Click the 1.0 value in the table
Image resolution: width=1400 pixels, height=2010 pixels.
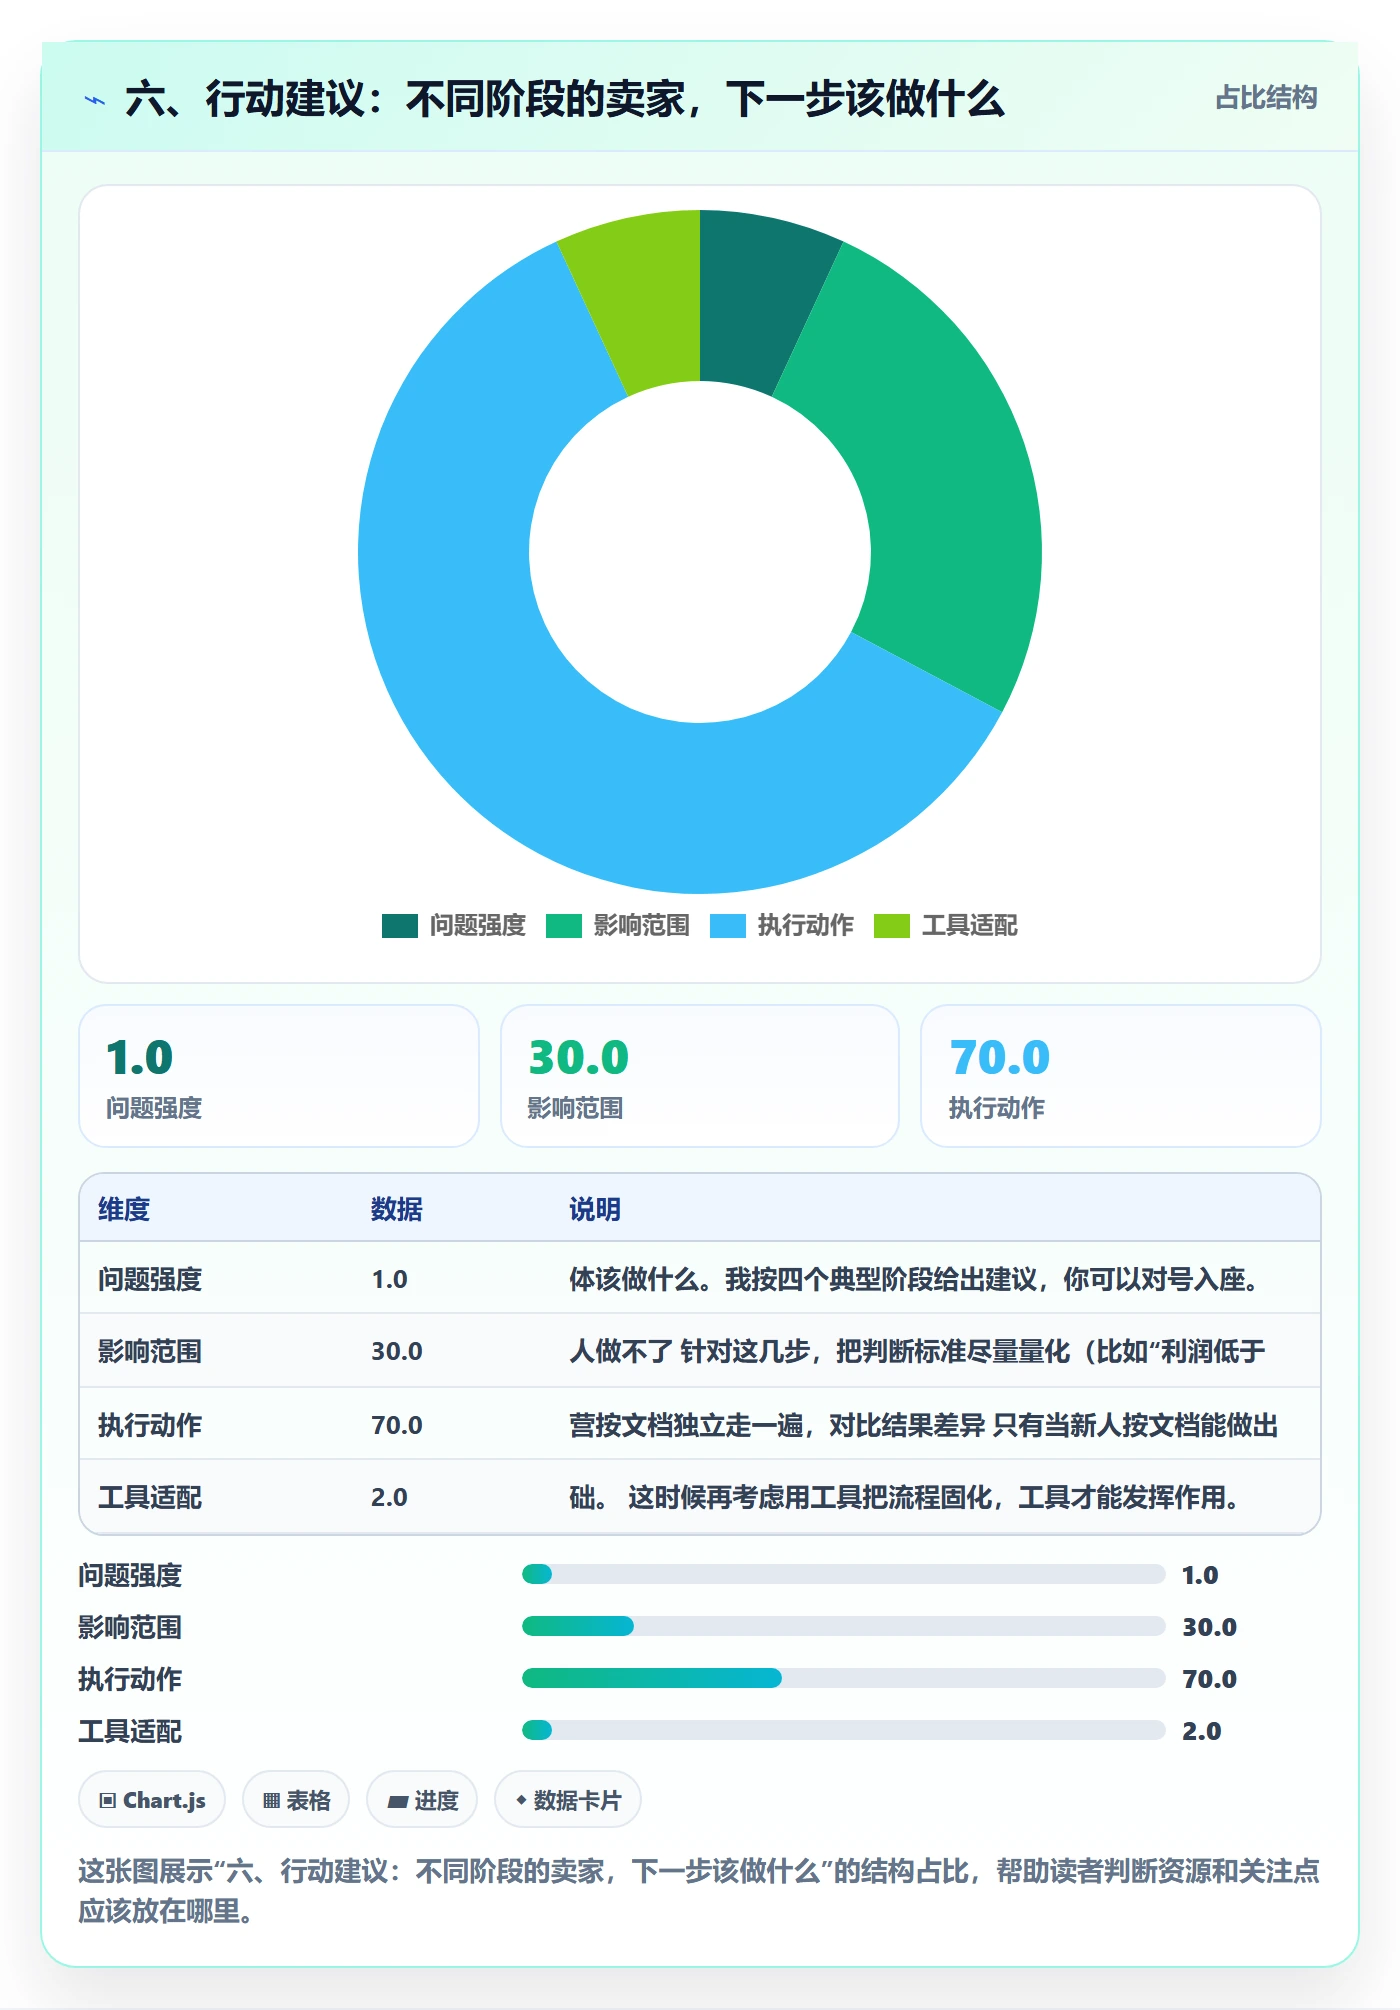click(x=389, y=1279)
